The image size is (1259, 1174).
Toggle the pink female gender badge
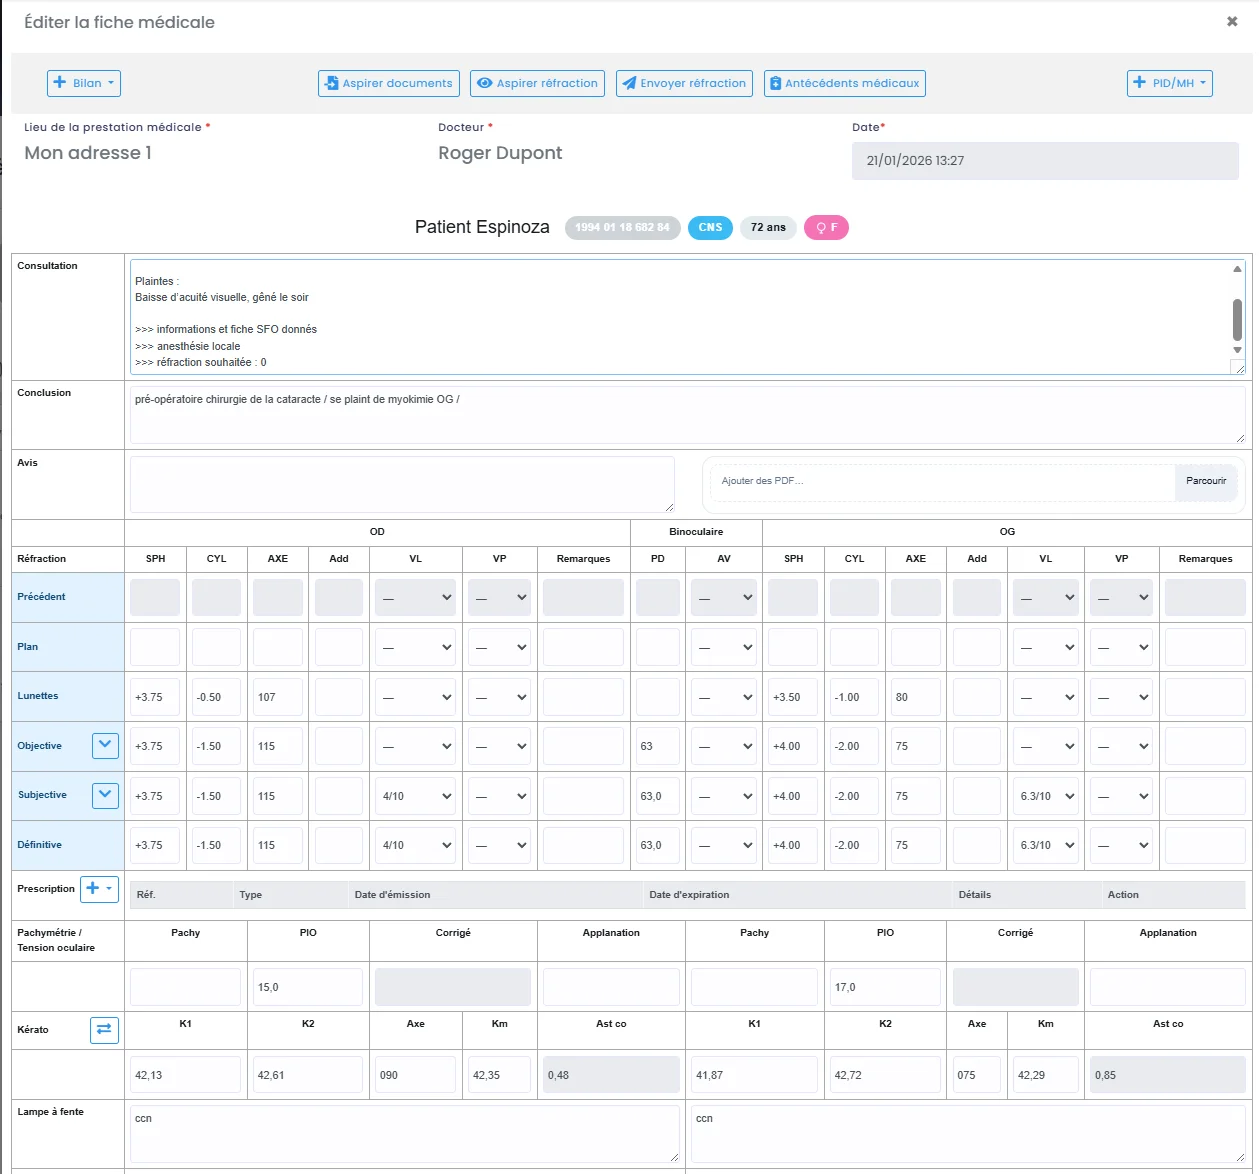tap(826, 227)
